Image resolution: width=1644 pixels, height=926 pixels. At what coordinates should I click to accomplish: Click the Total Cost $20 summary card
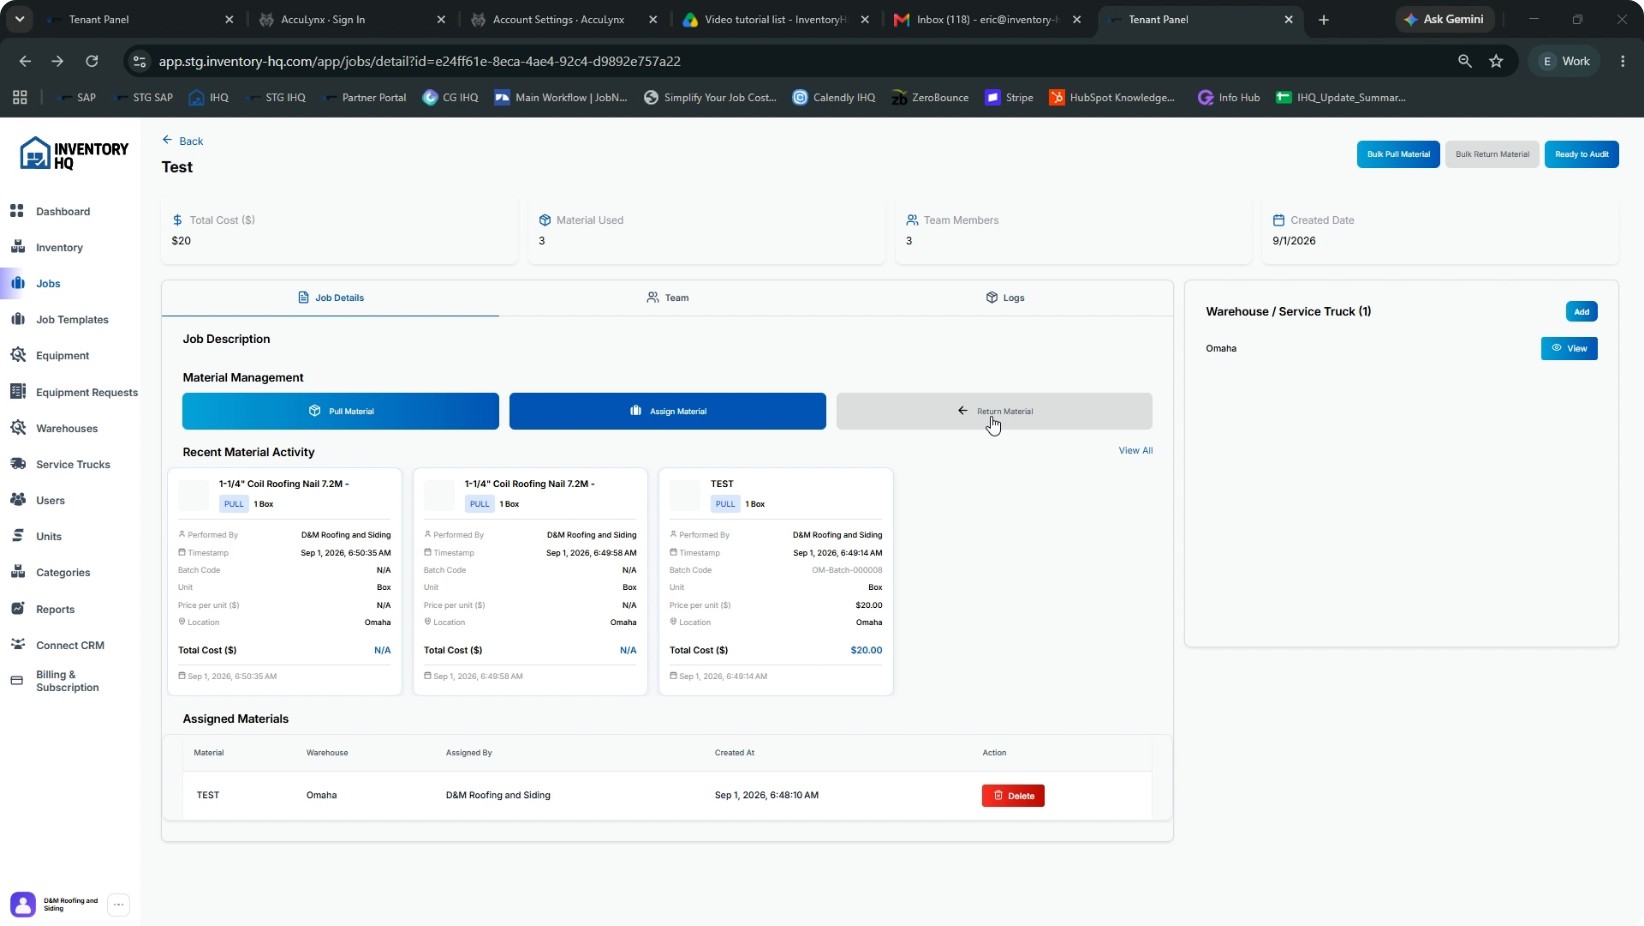340,231
